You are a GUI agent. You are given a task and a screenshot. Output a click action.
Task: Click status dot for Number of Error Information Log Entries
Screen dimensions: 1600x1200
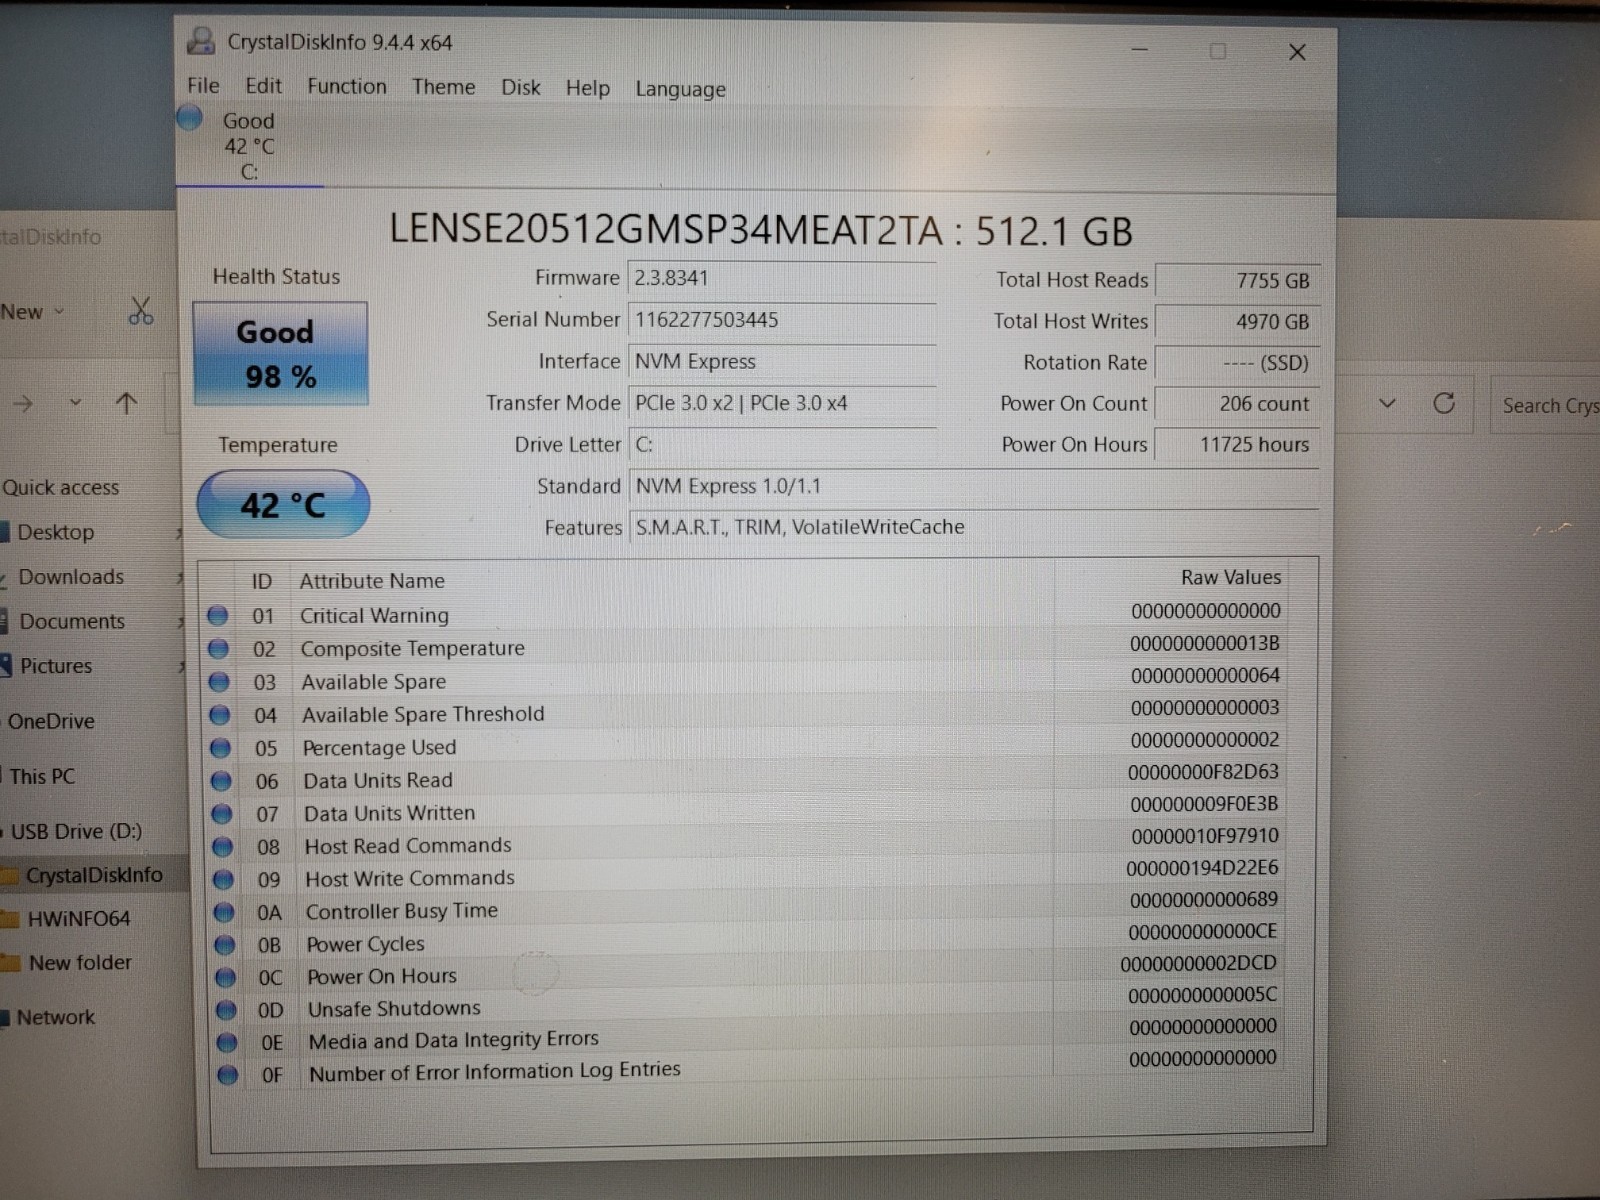point(228,1075)
